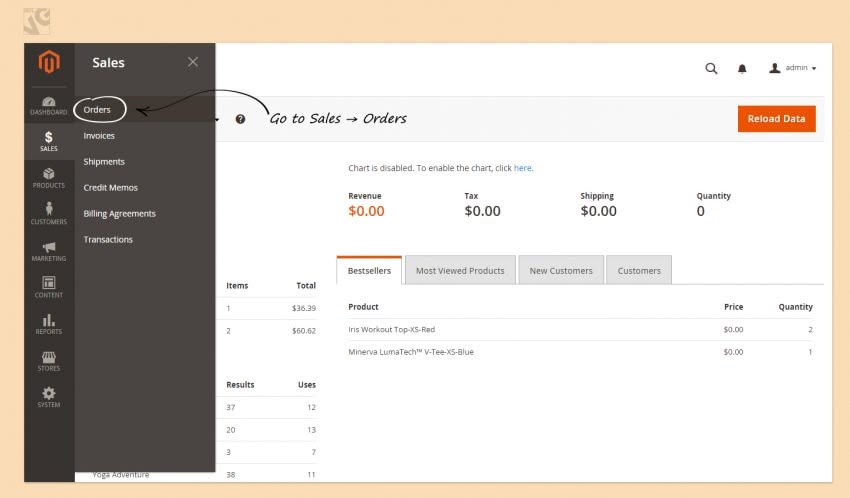This screenshot has width=850, height=498.
Task: Click the help question mark icon
Action: [x=240, y=119]
